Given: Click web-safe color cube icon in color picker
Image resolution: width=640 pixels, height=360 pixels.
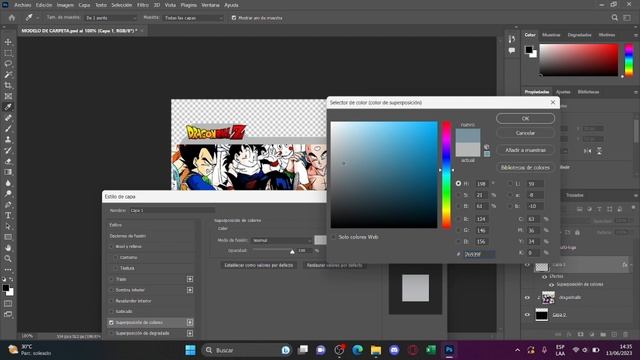Looking at the screenshot, I should (487, 147).
